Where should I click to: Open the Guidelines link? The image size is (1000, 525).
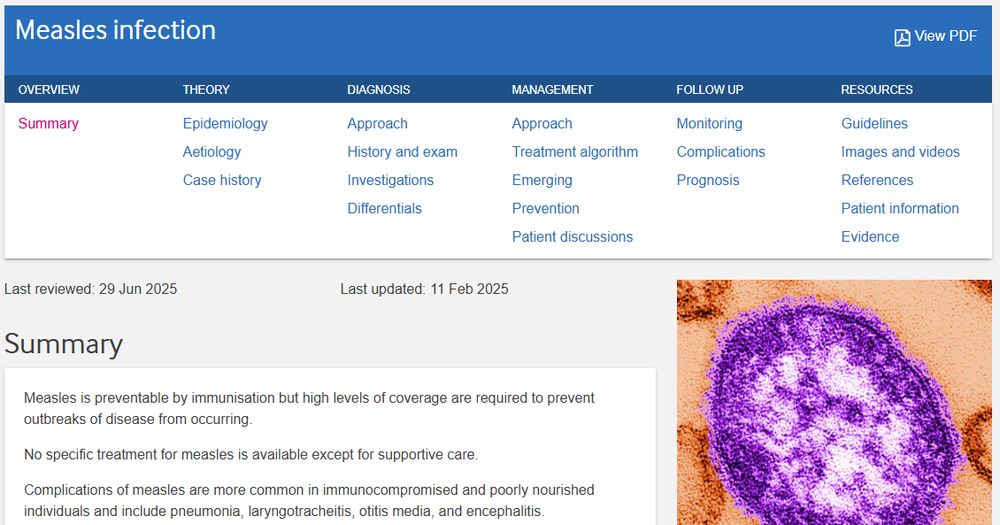pos(874,124)
